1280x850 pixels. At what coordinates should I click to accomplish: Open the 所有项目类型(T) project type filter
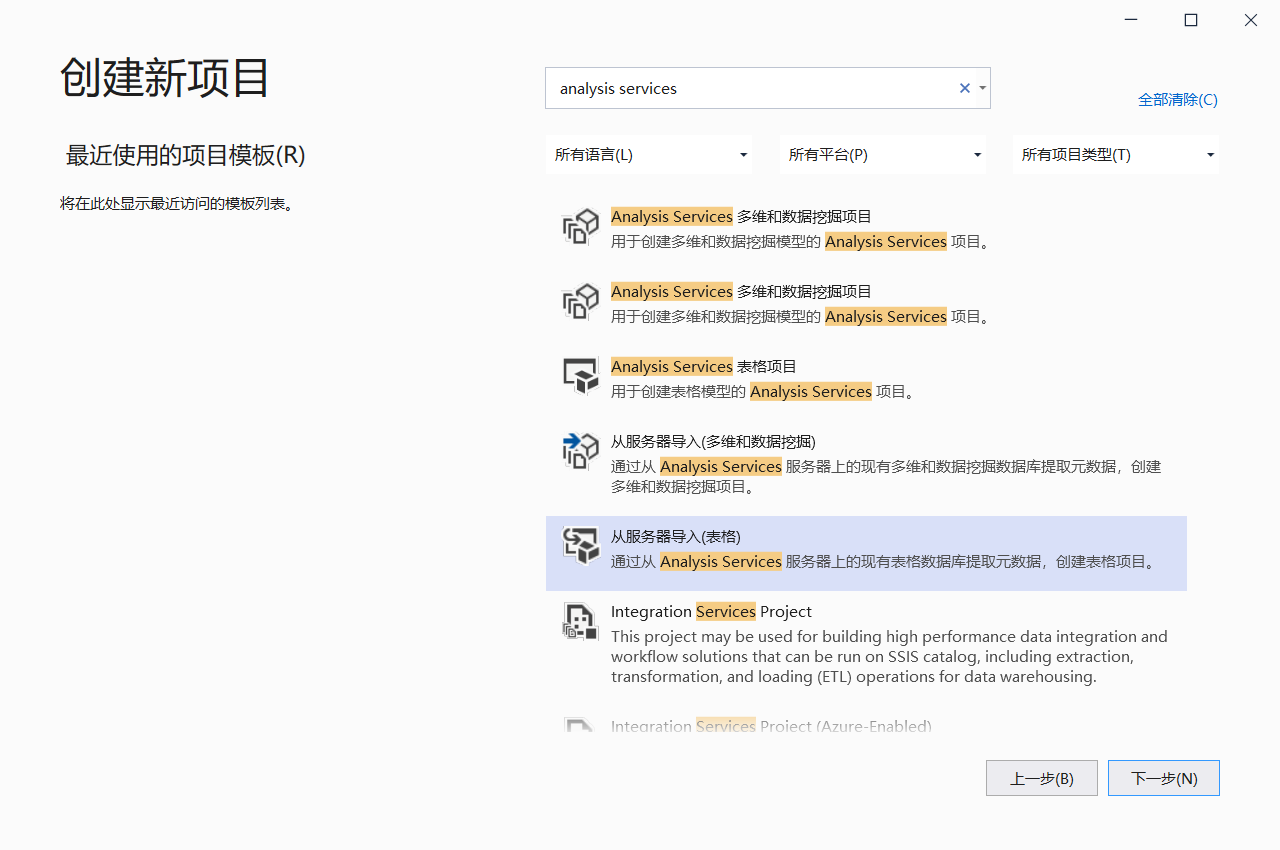coord(1116,155)
